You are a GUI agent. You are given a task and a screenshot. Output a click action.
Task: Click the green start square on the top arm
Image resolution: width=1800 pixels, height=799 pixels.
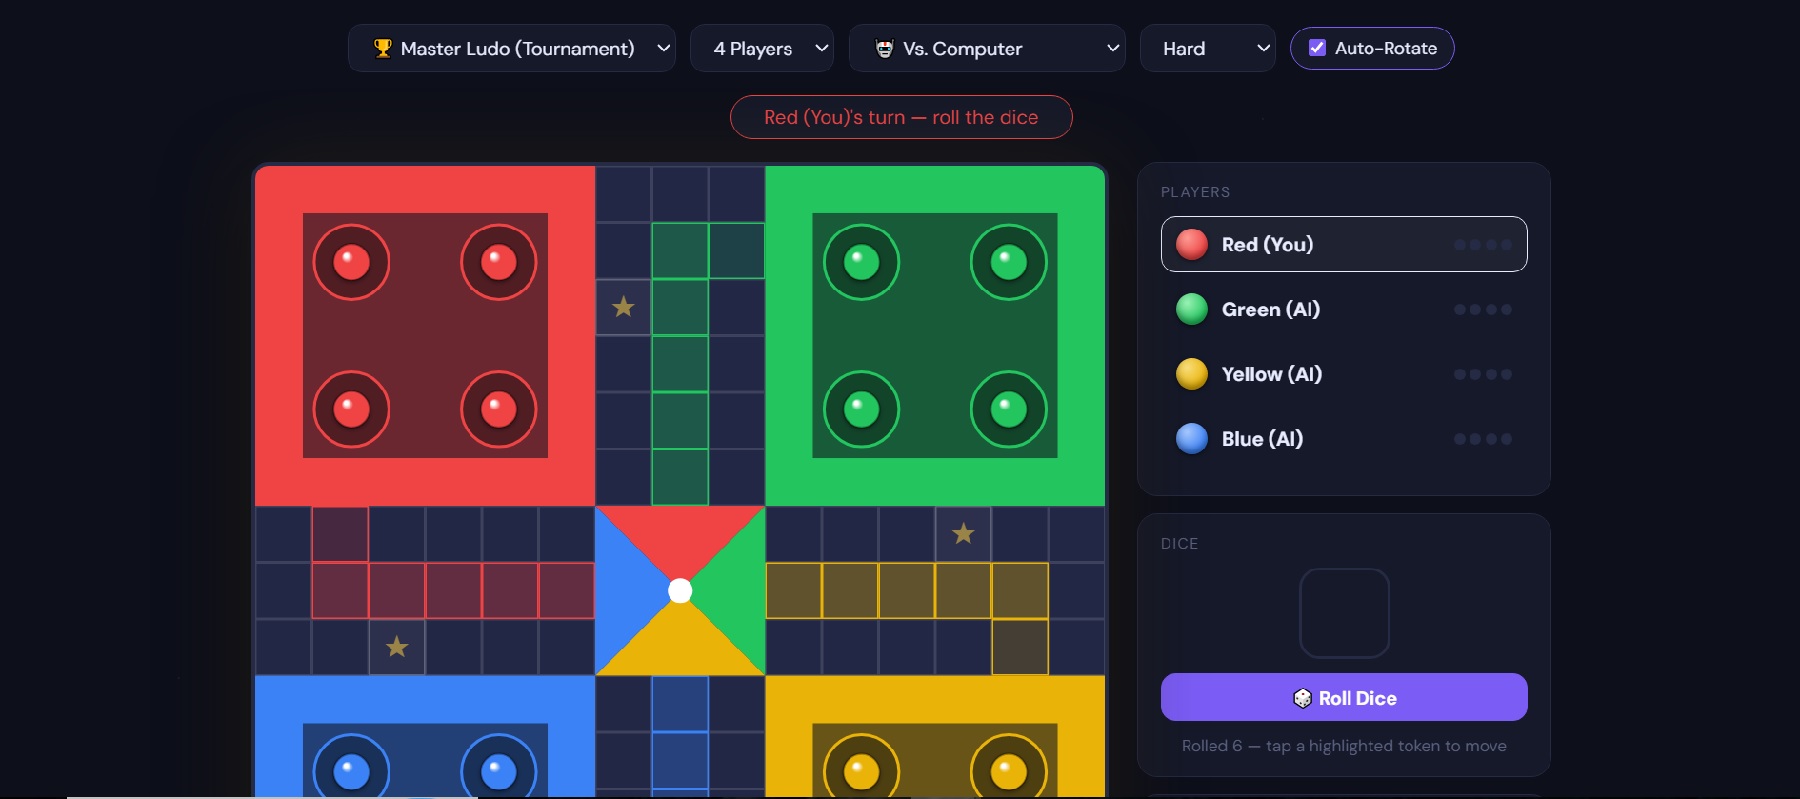pos(737,250)
